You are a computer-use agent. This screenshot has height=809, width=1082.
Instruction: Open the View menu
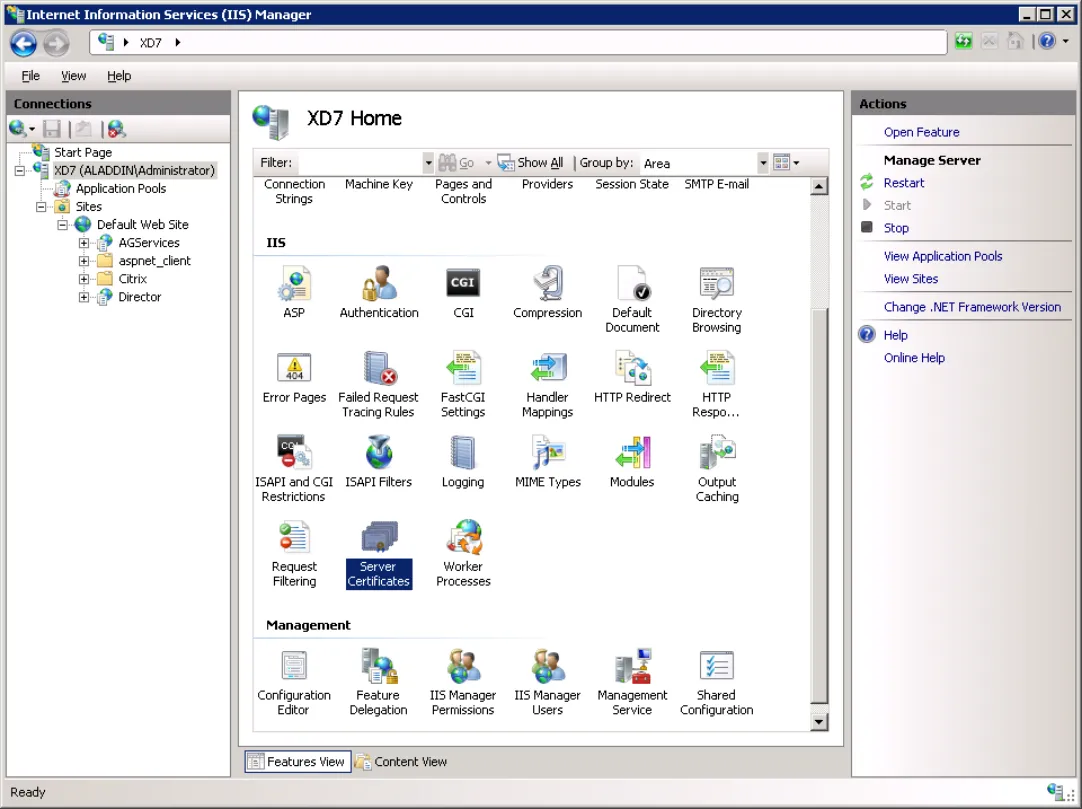pyautogui.click(x=73, y=76)
